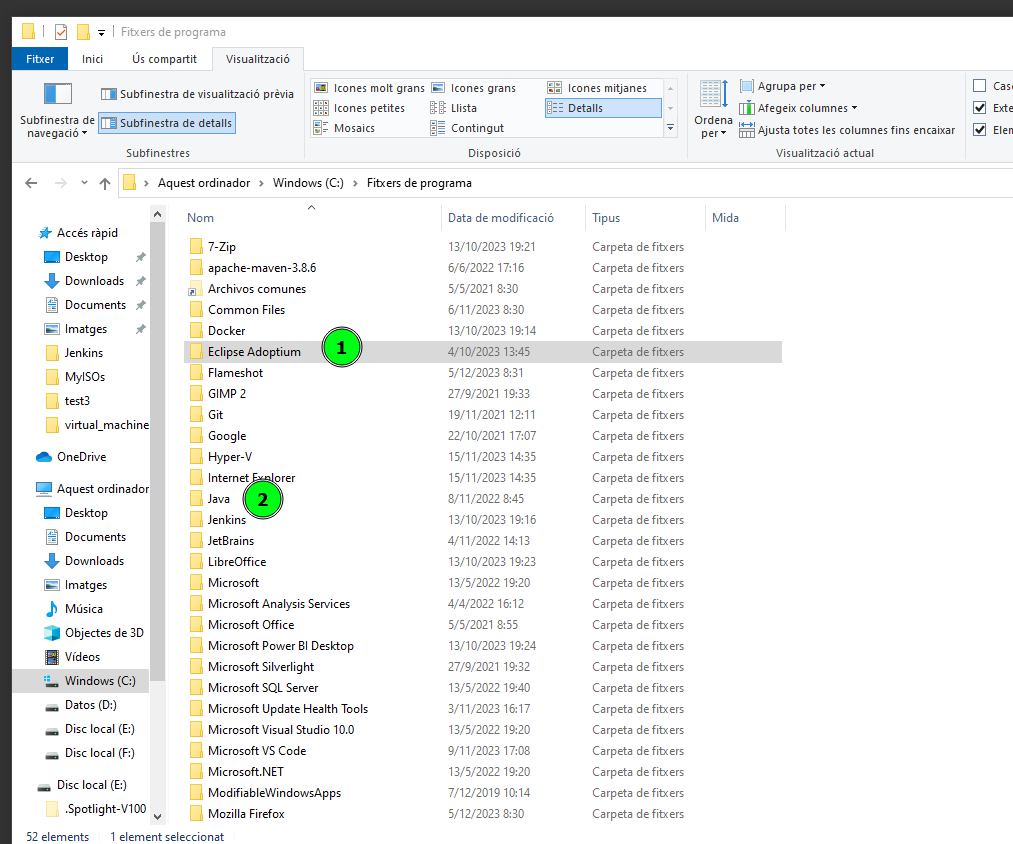Open the Afegeix columnes dropdown

(799, 108)
